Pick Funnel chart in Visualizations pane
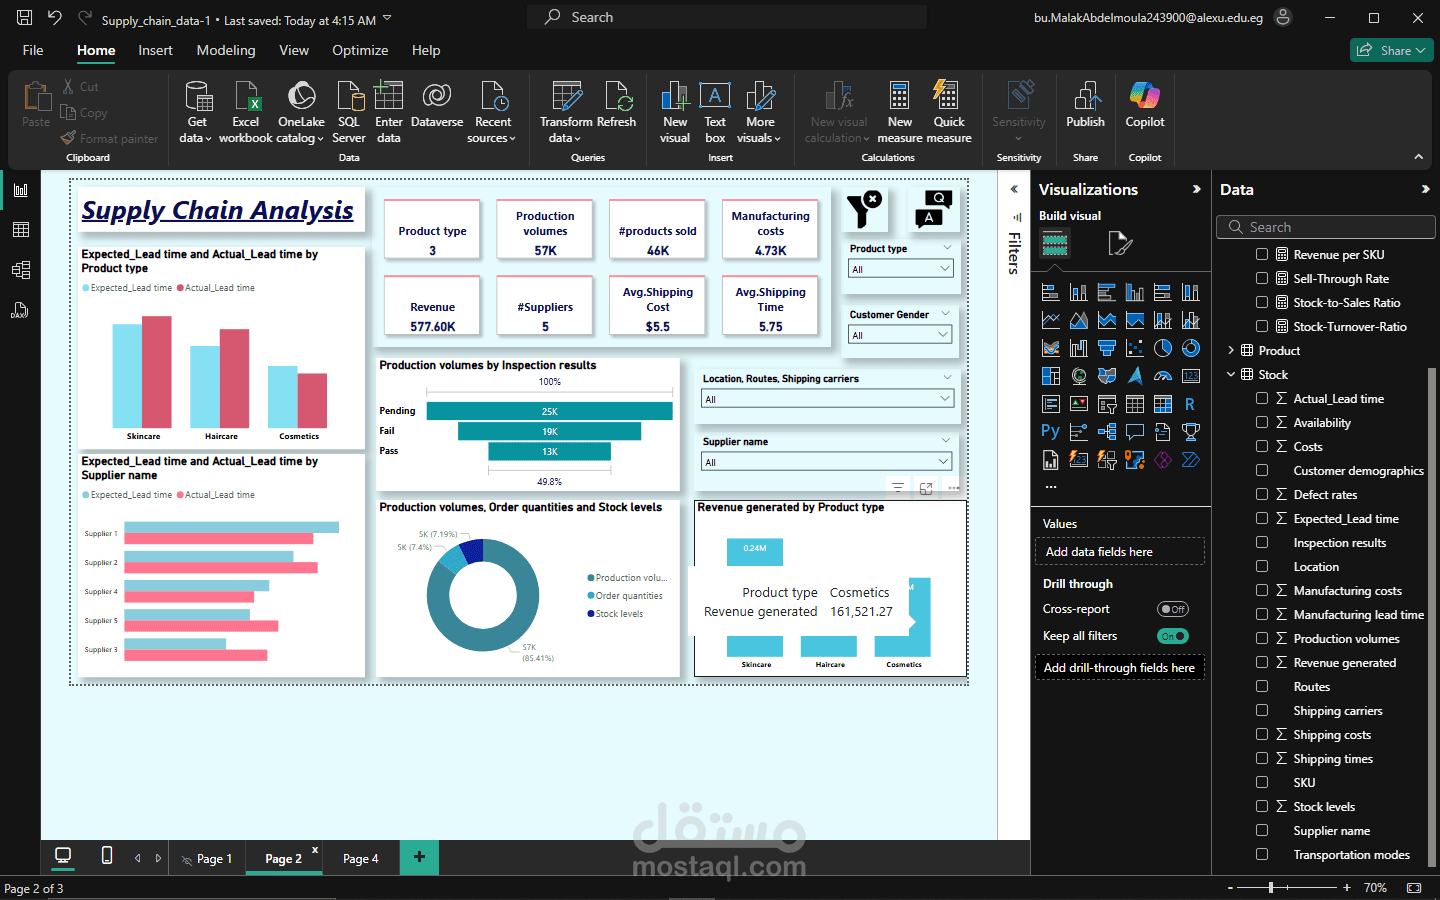The image size is (1440, 900). point(1107,348)
